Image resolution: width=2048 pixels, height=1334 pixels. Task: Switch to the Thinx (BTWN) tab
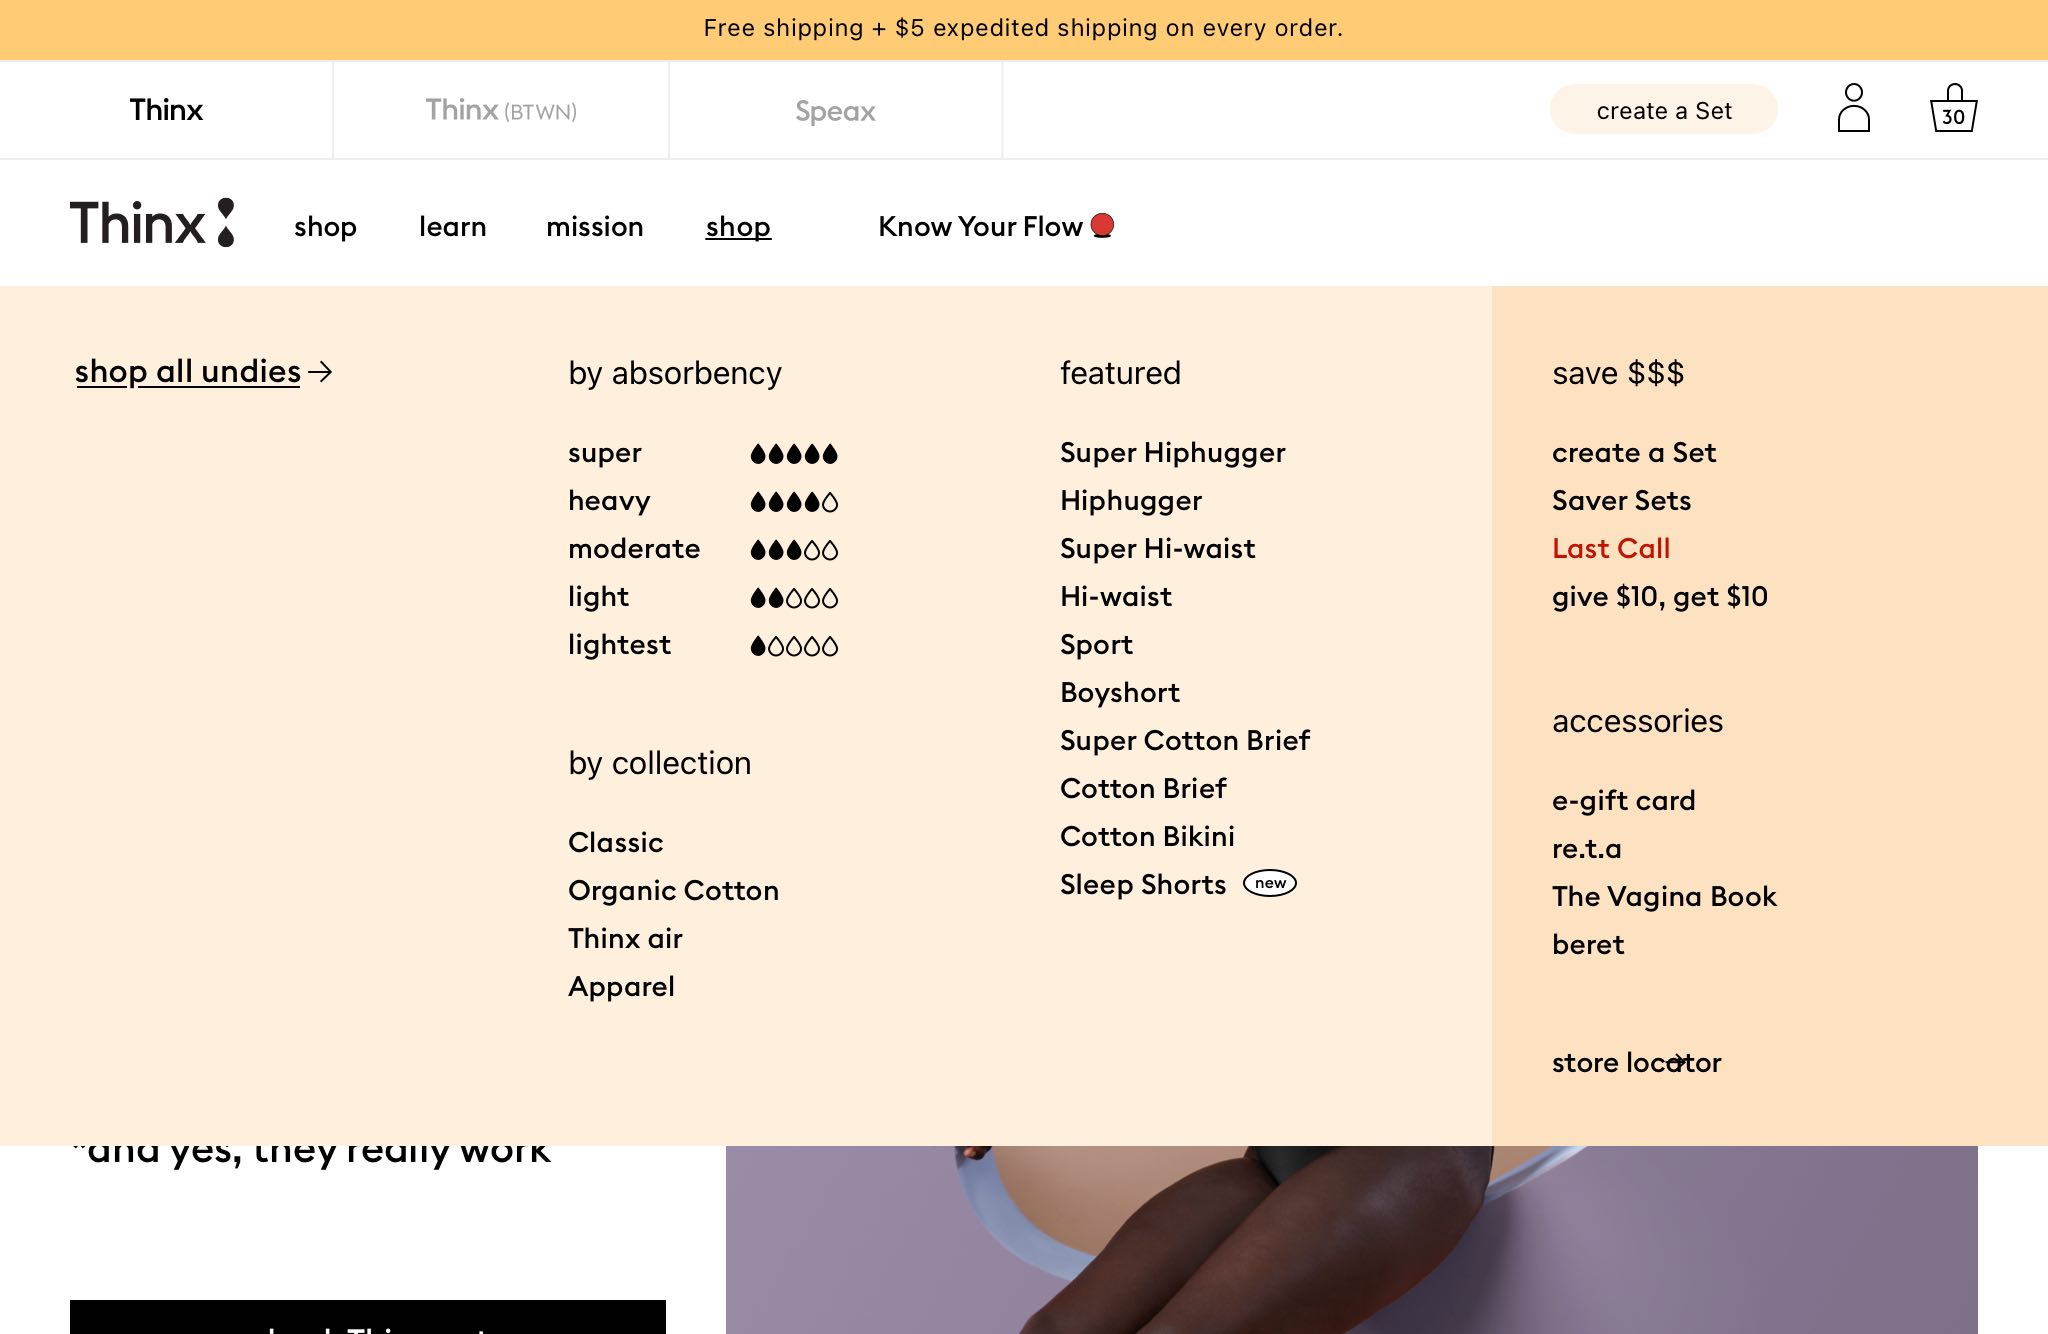coord(501,110)
